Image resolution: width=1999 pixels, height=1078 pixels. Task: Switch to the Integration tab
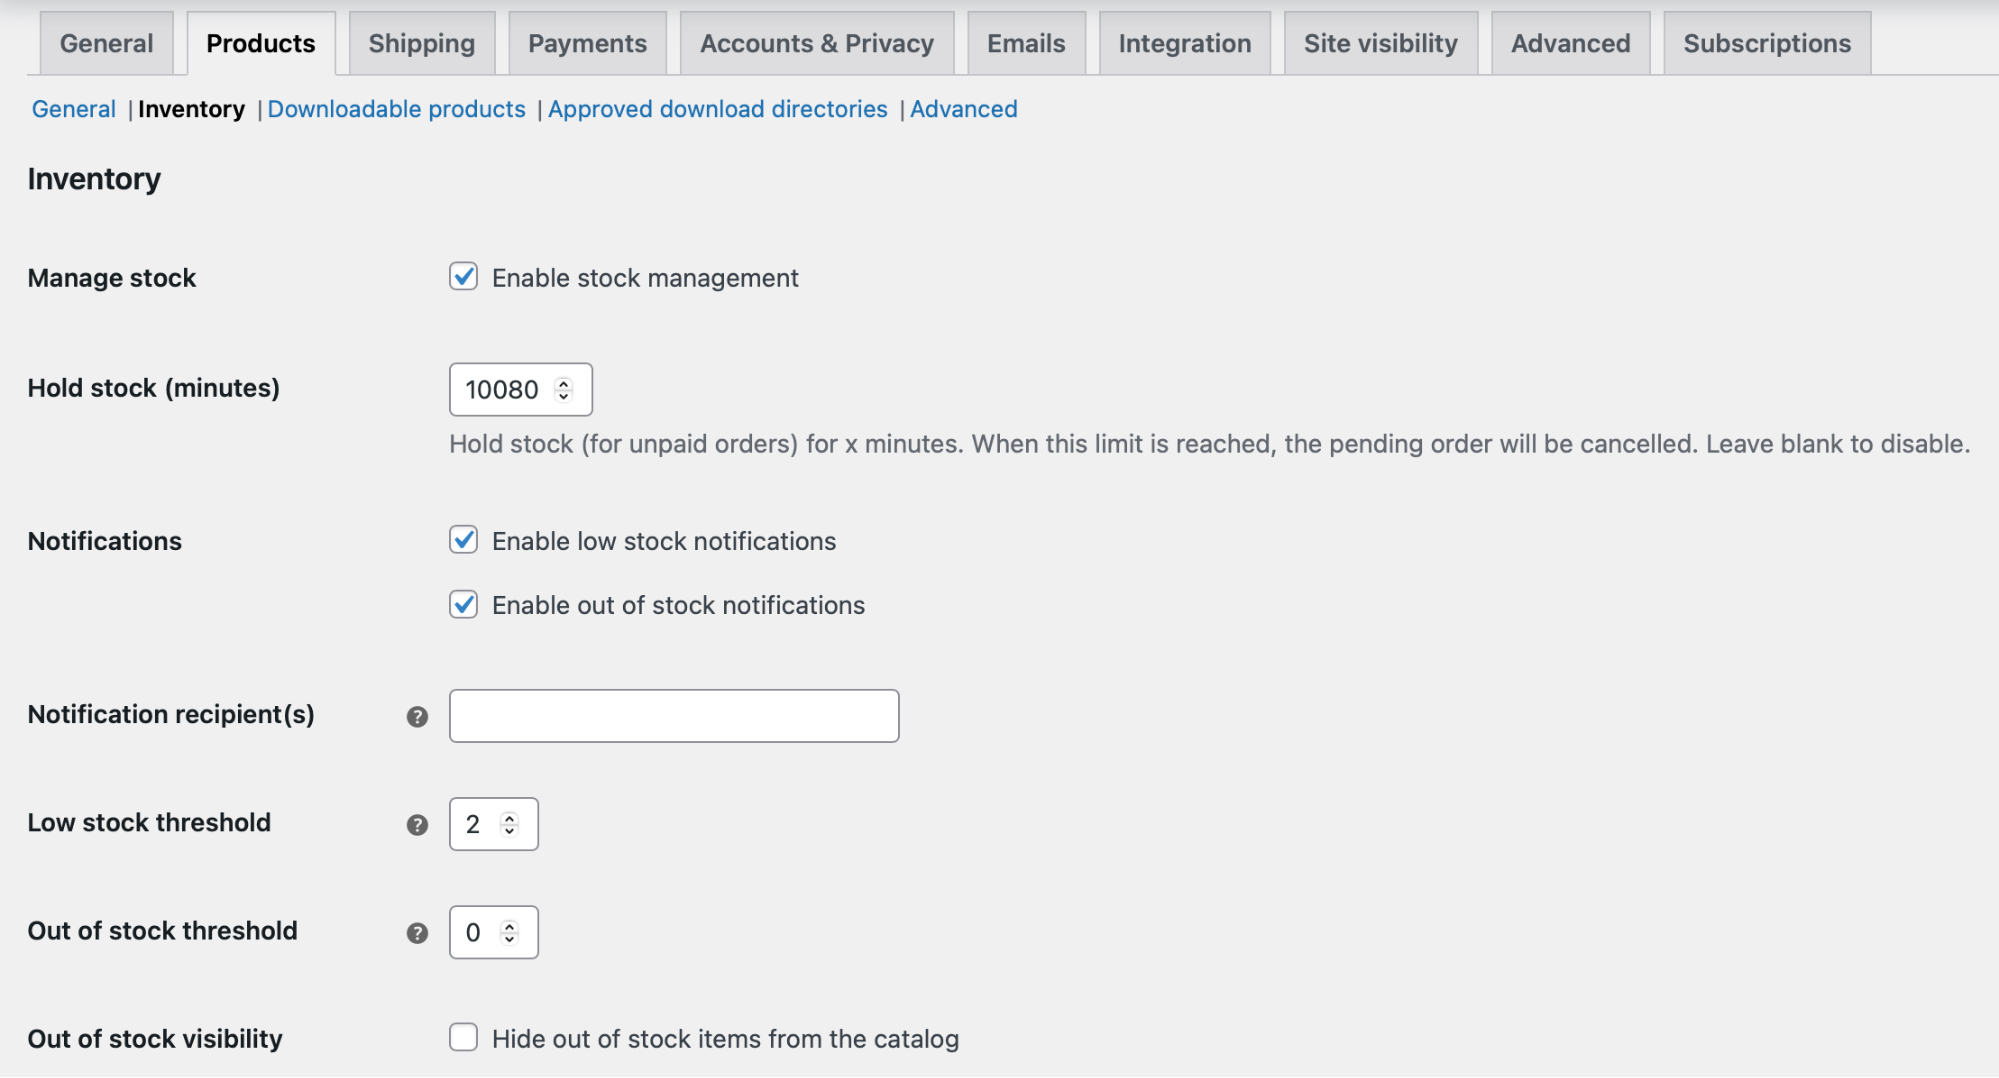(x=1185, y=43)
